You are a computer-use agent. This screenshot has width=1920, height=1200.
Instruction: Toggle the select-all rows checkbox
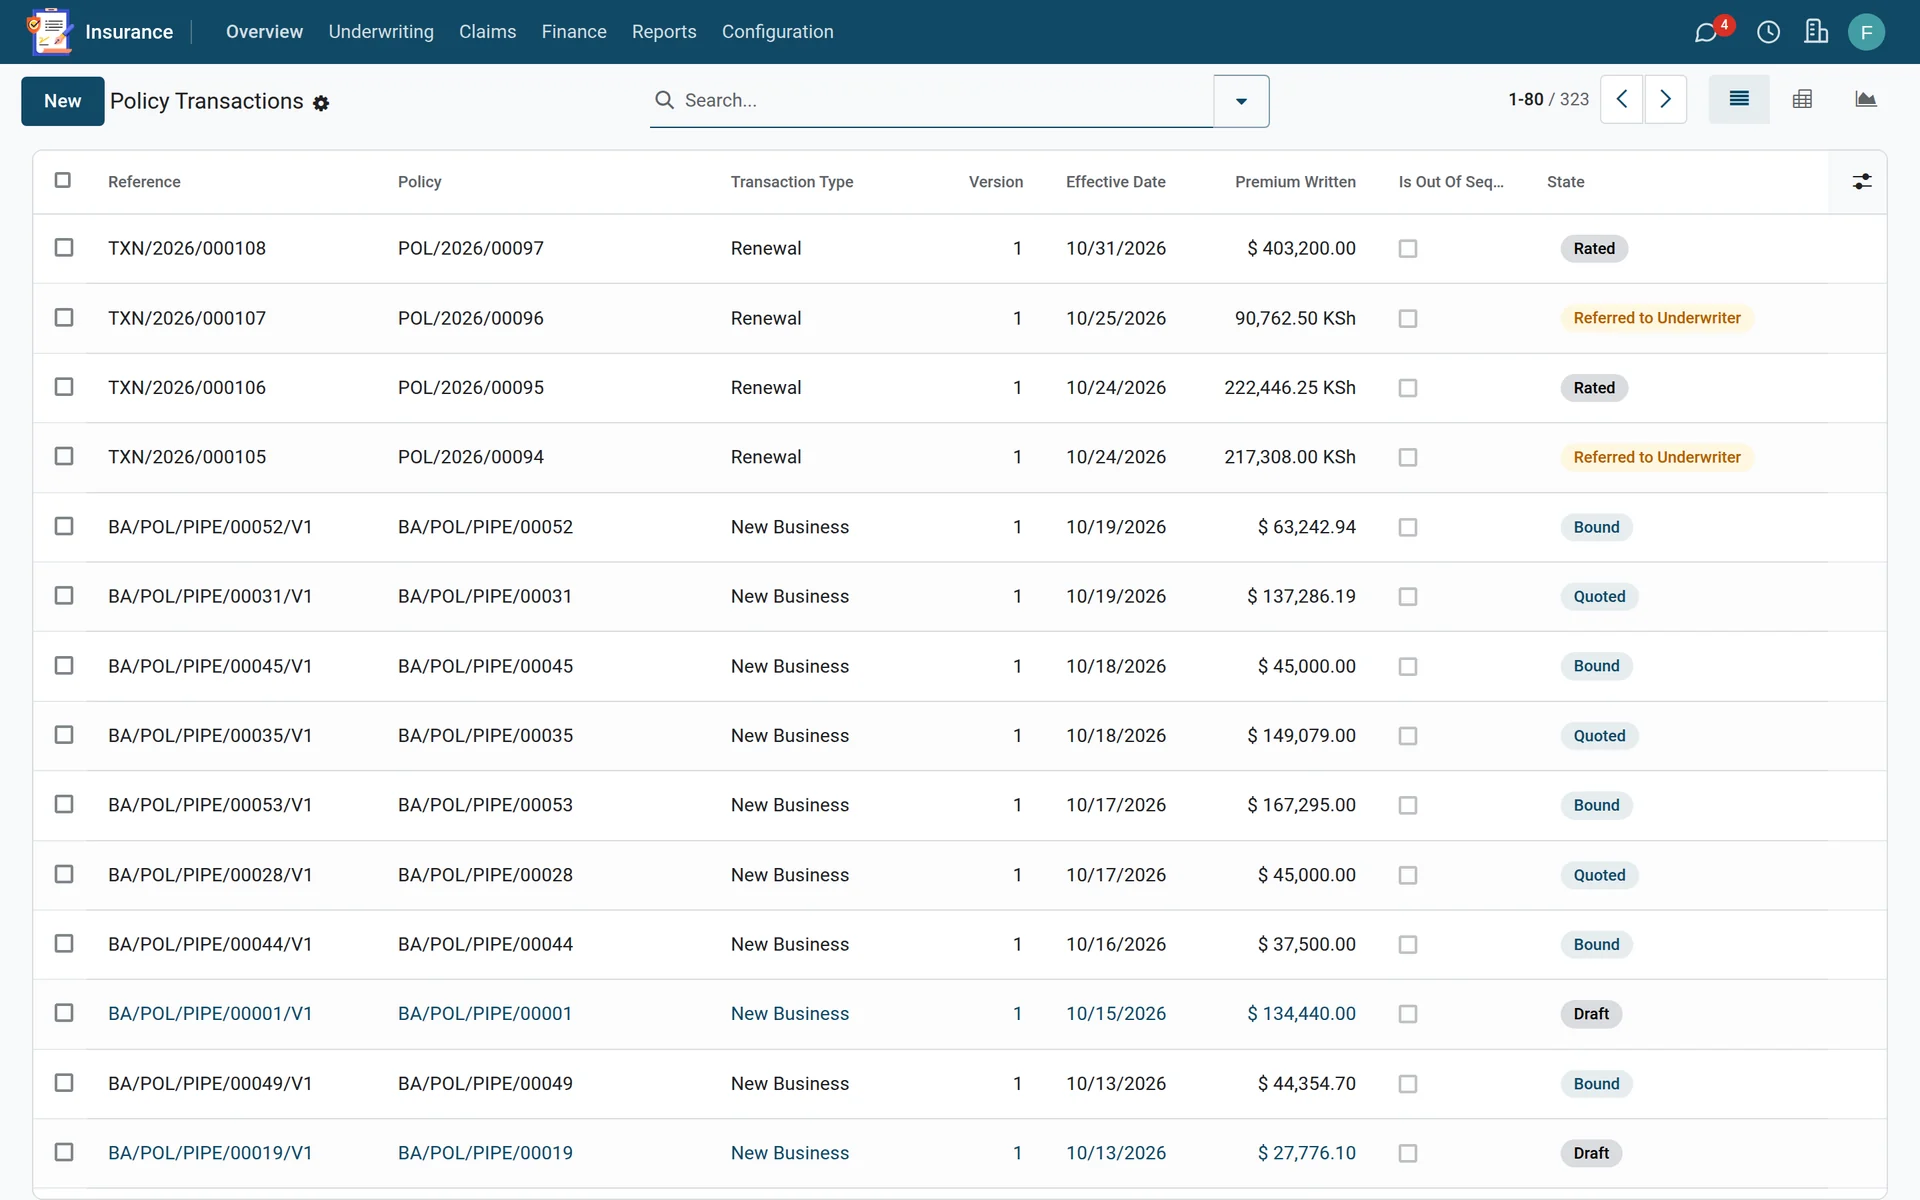pos(63,180)
